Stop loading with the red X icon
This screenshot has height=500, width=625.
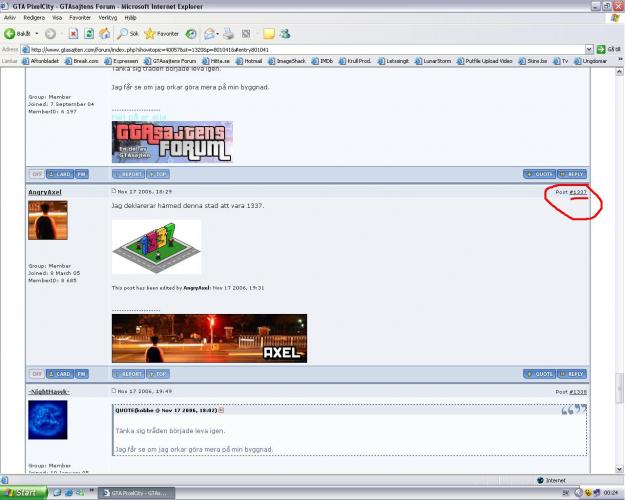73,34
